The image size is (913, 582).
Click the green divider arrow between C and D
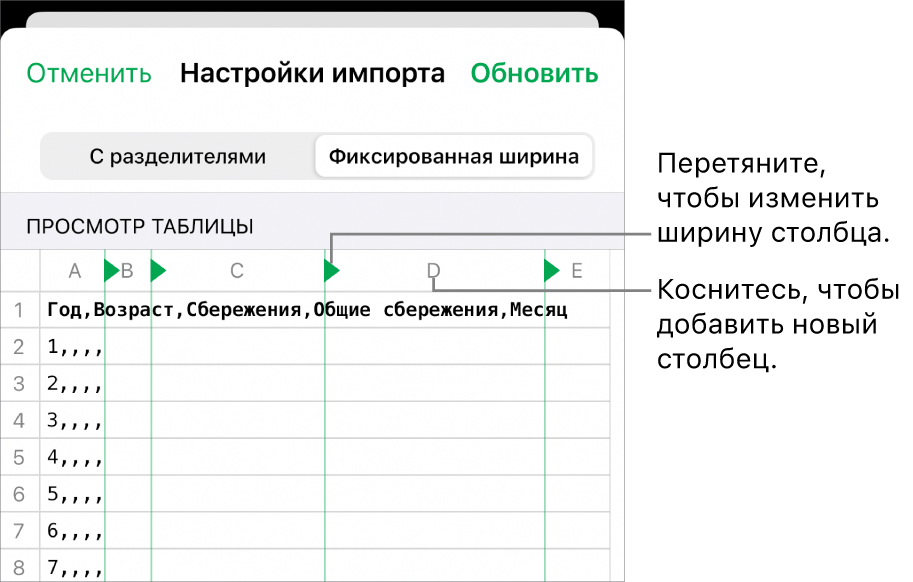[x=331, y=271]
